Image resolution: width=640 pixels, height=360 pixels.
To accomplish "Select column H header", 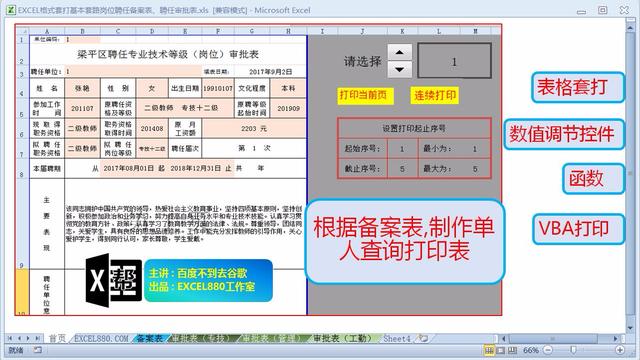I will pos(288,31).
